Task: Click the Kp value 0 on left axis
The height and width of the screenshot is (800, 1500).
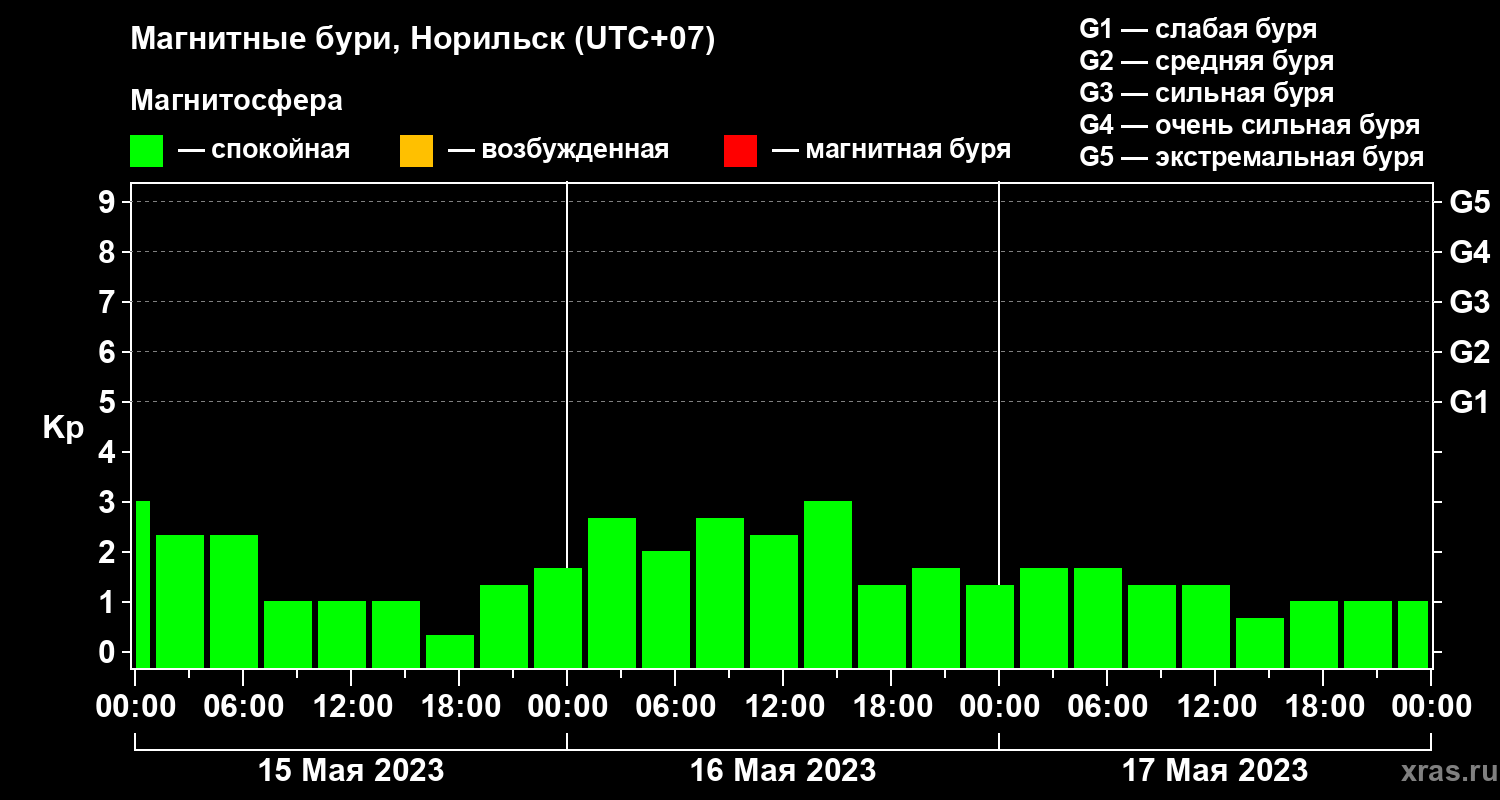Action: click(109, 652)
